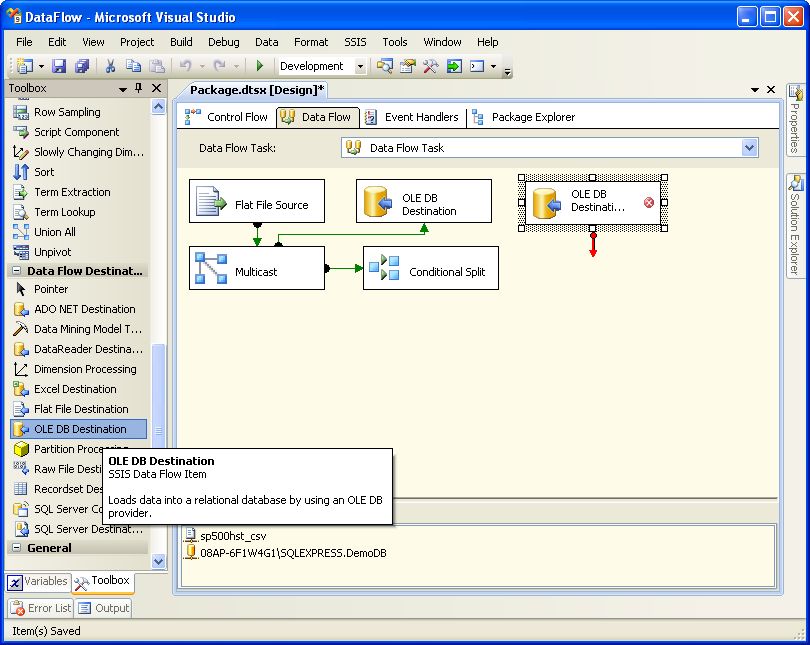Open the Development configuration dropdown
810x645 pixels.
point(360,67)
